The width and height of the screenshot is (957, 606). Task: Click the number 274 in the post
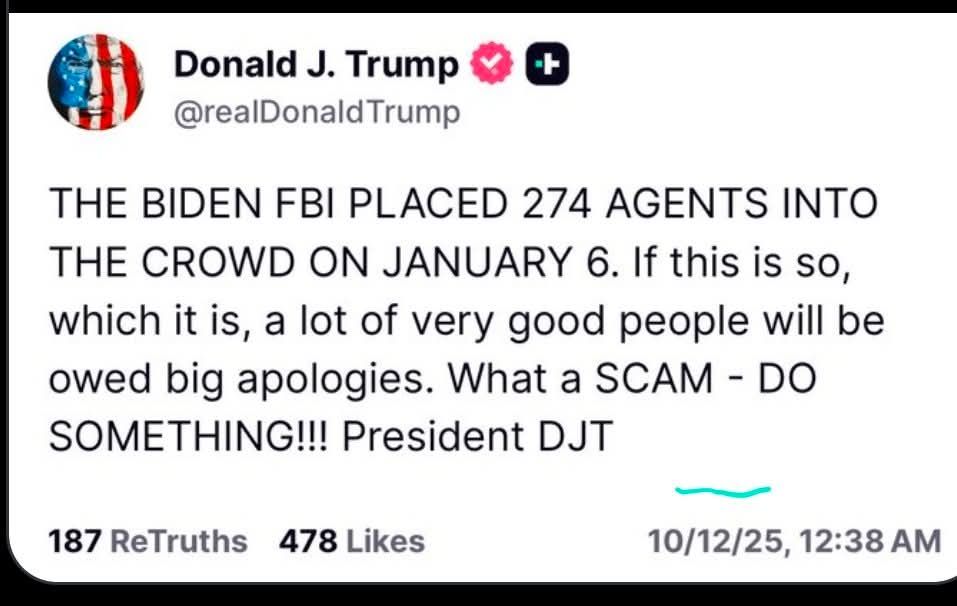click(x=556, y=203)
